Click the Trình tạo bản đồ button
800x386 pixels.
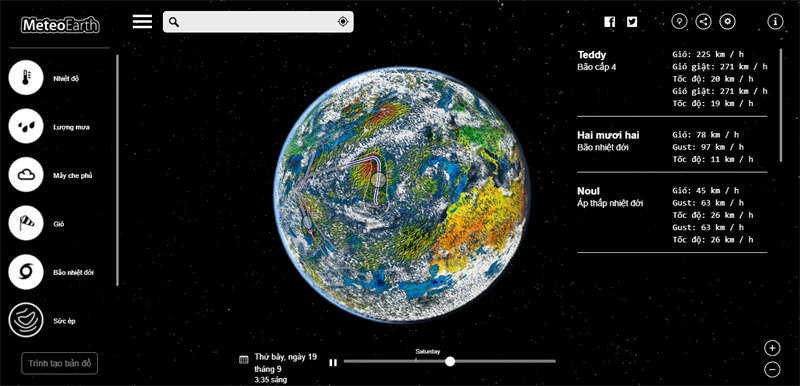pos(60,364)
